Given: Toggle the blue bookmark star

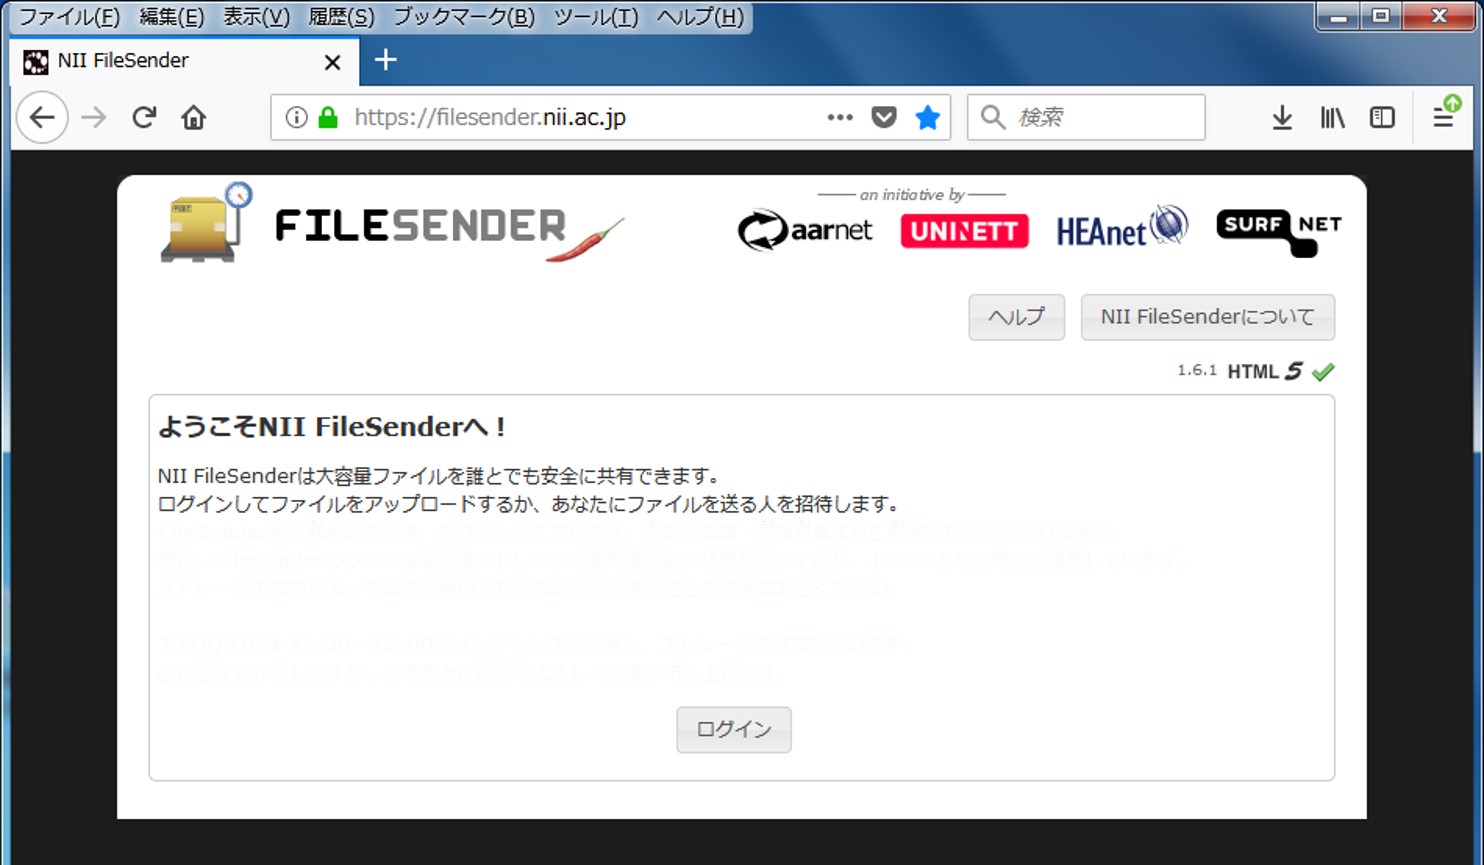Looking at the screenshot, I should point(928,118).
